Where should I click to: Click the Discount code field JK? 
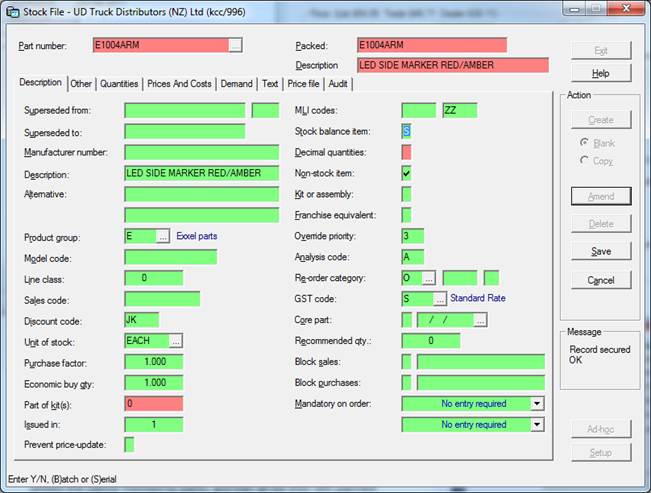pos(142,320)
